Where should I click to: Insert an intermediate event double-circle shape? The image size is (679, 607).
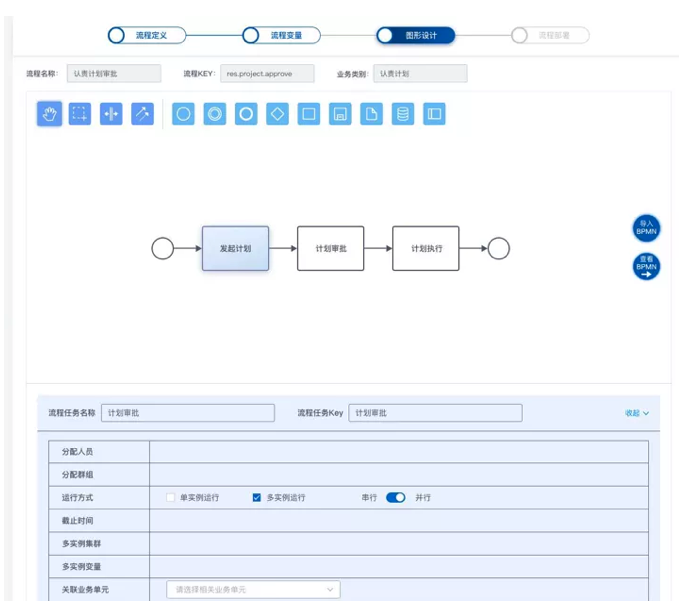(x=215, y=114)
